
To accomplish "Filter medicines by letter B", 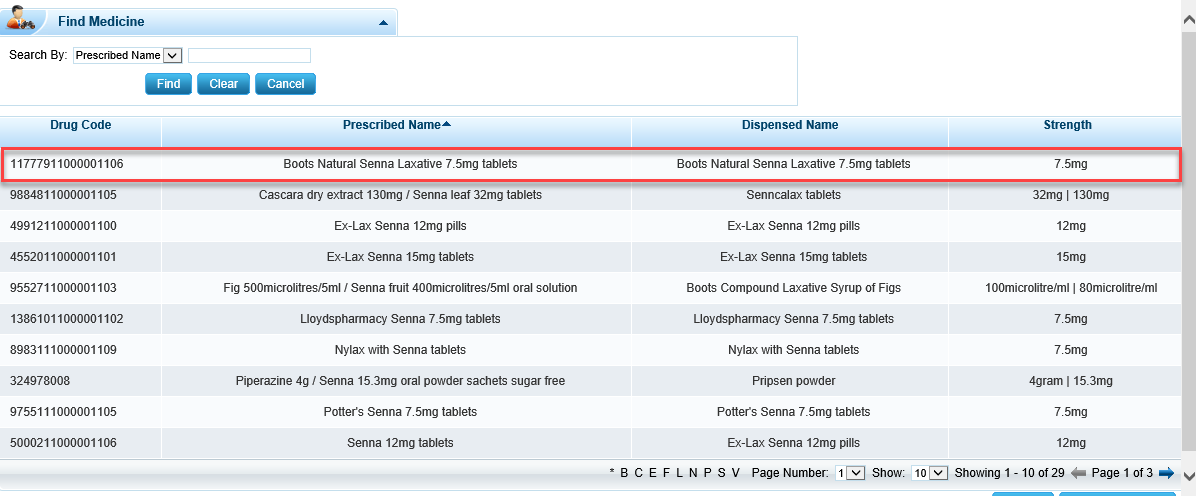I will click(x=624, y=473).
